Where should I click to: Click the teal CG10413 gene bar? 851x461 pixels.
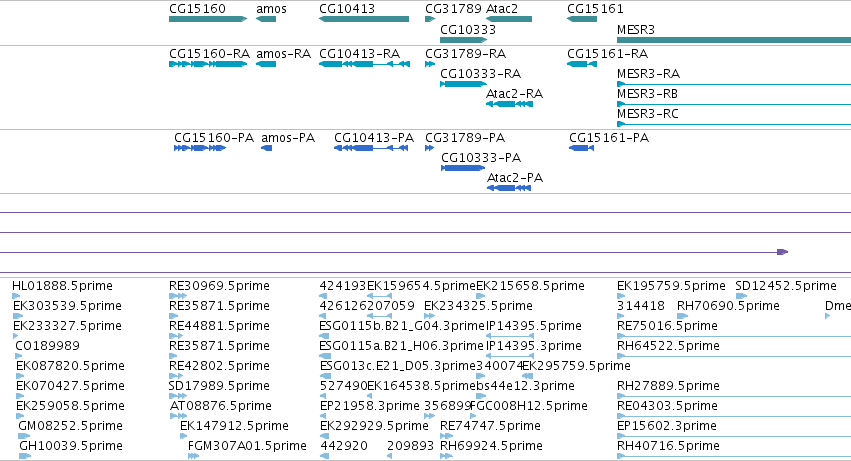pos(364,19)
